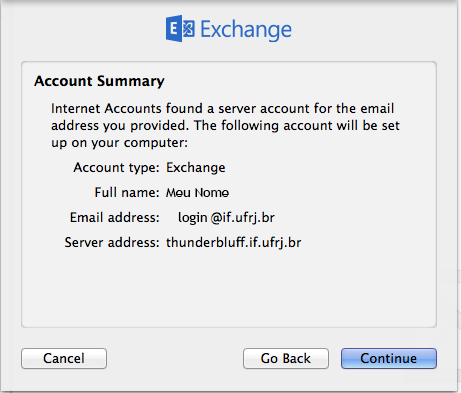Image resolution: width=461 pixels, height=393 pixels.
Task: Click the E letter in Exchange icon
Action: click(174, 29)
